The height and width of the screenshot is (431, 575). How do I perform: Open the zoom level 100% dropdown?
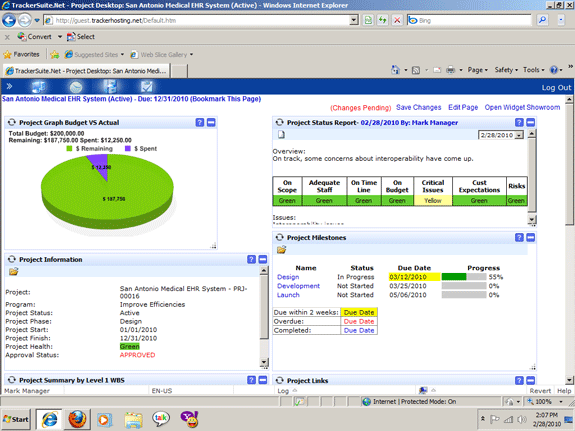click(x=561, y=402)
